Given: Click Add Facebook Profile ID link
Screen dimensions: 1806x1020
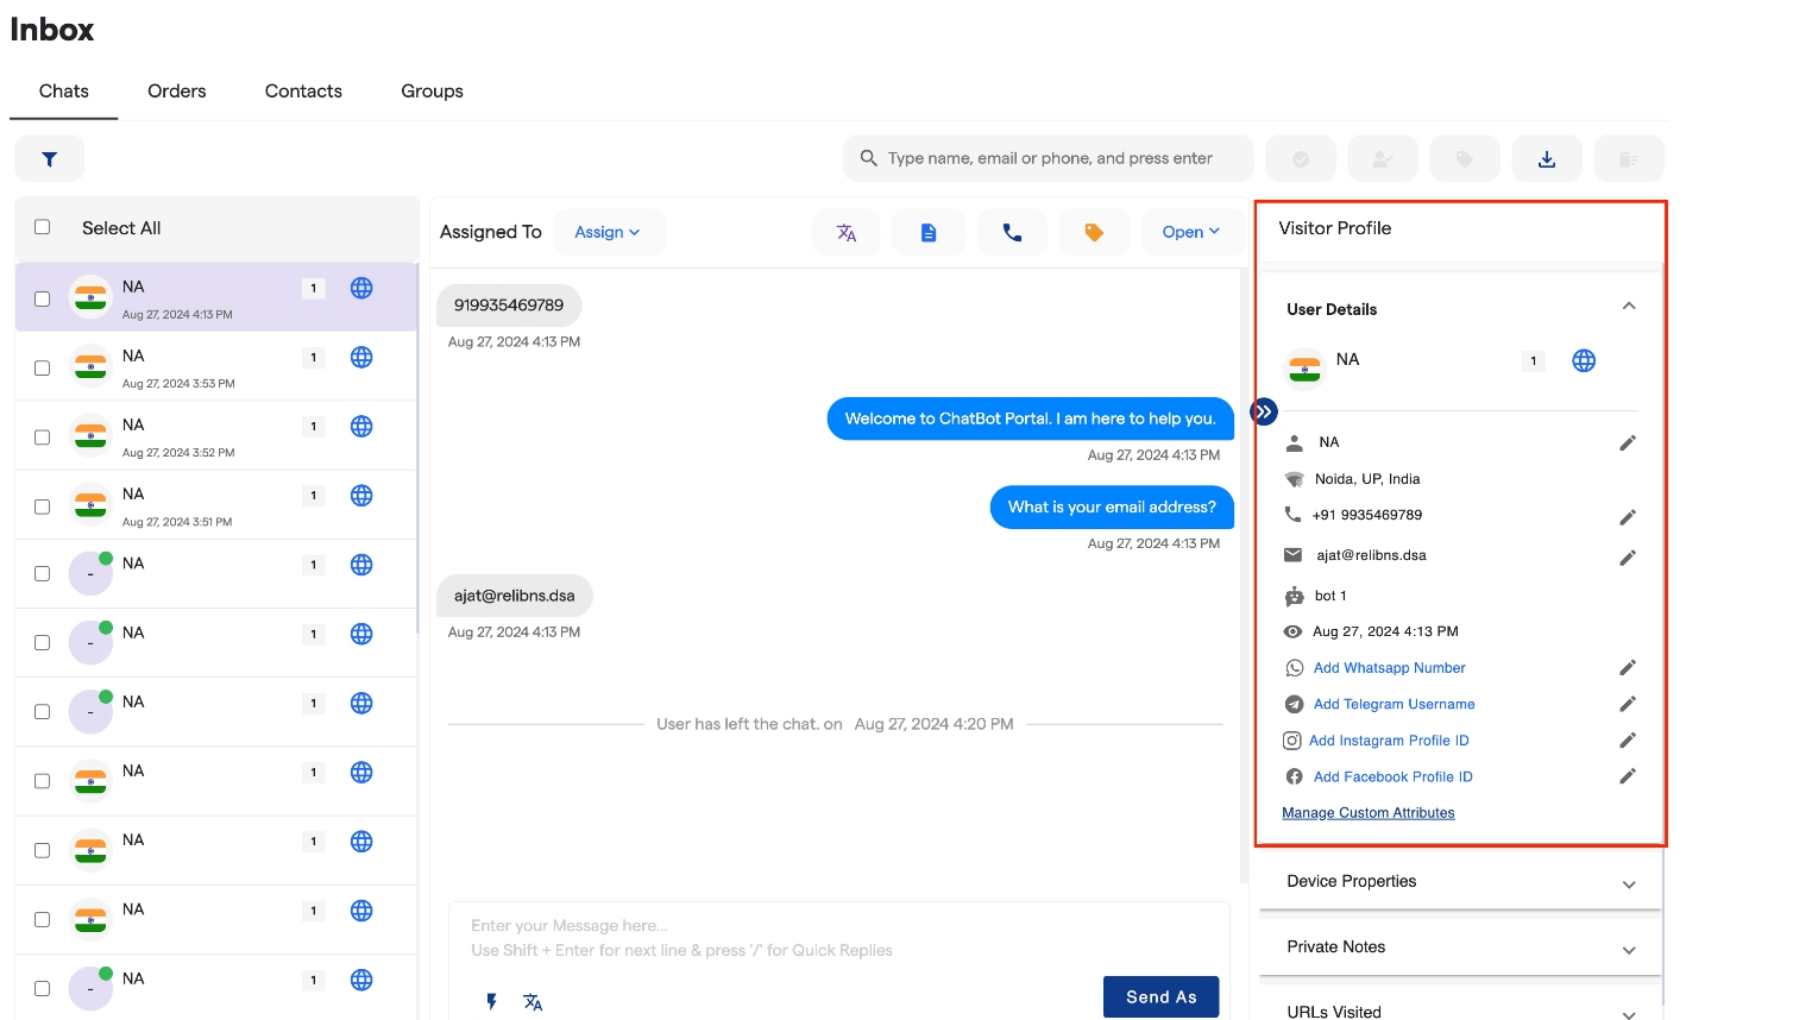Looking at the screenshot, I should [x=1393, y=776].
